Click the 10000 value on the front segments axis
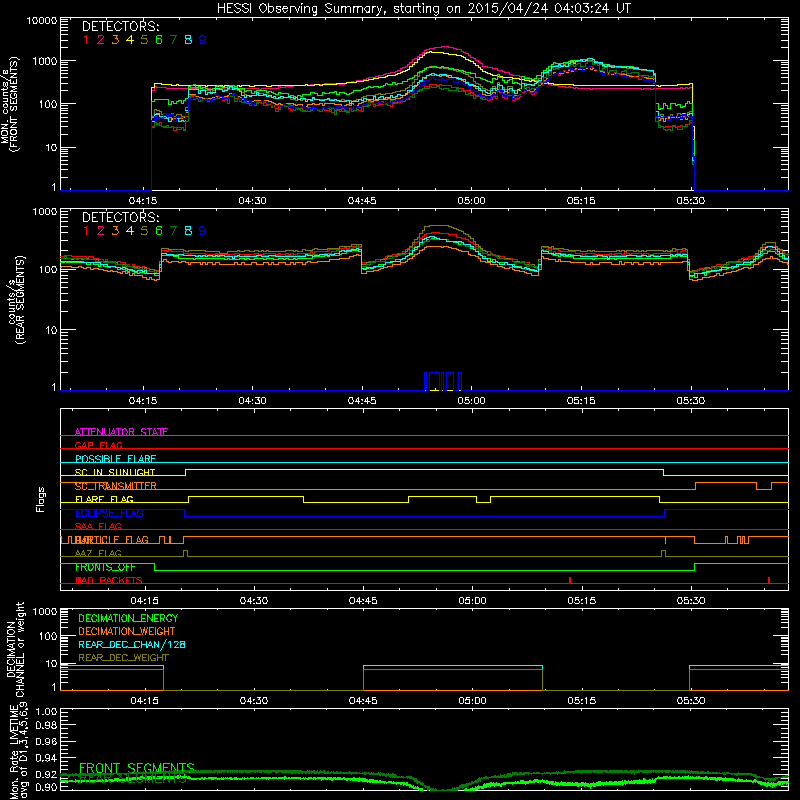 click(x=42, y=20)
